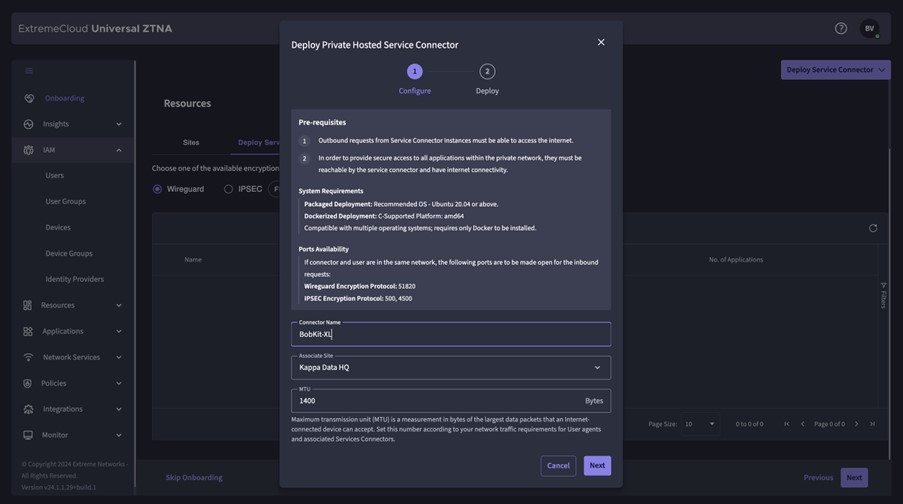
Task: Open the BV user avatar menu
Action: point(869,29)
